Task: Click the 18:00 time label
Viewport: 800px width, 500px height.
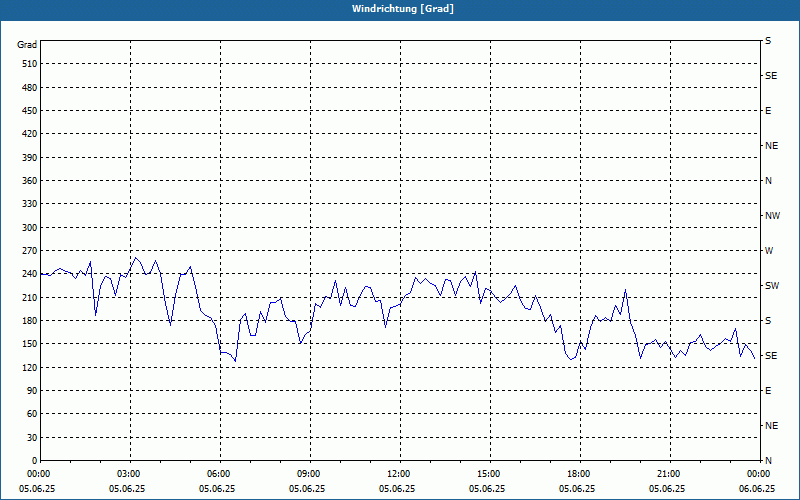Action: pyautogui.click(x=578, y=474)
